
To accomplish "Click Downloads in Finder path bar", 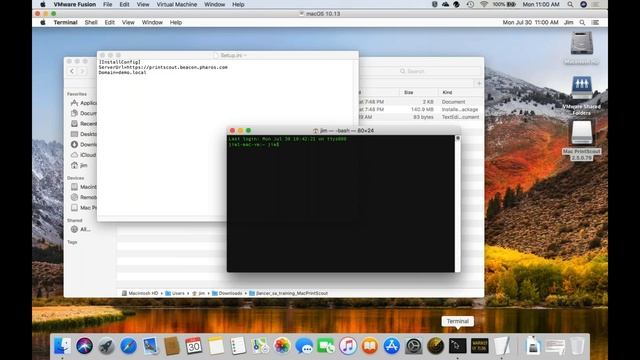I will [x=227, y=293].
